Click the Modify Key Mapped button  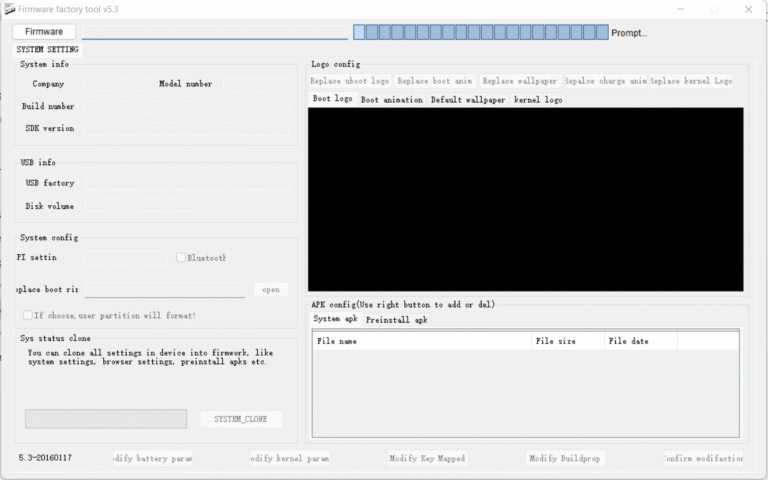click(x=427, y=458)
